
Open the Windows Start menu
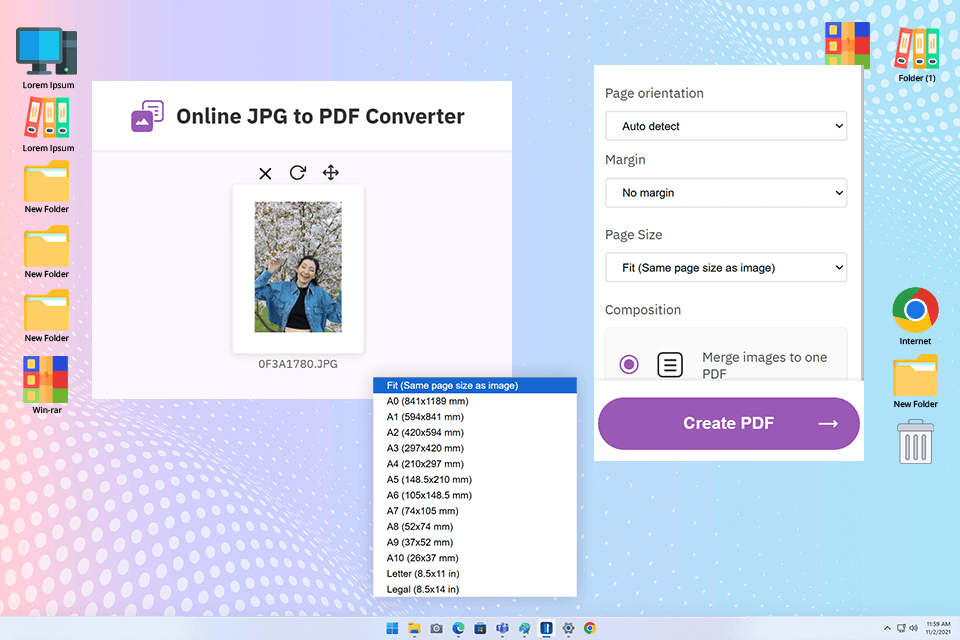tap(392, 628)
